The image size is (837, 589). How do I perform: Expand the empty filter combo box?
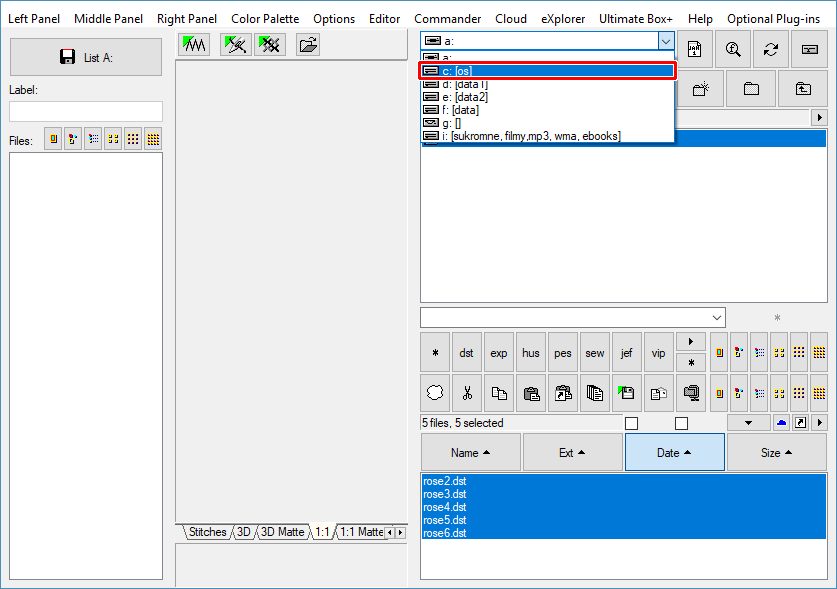[716, 318]
